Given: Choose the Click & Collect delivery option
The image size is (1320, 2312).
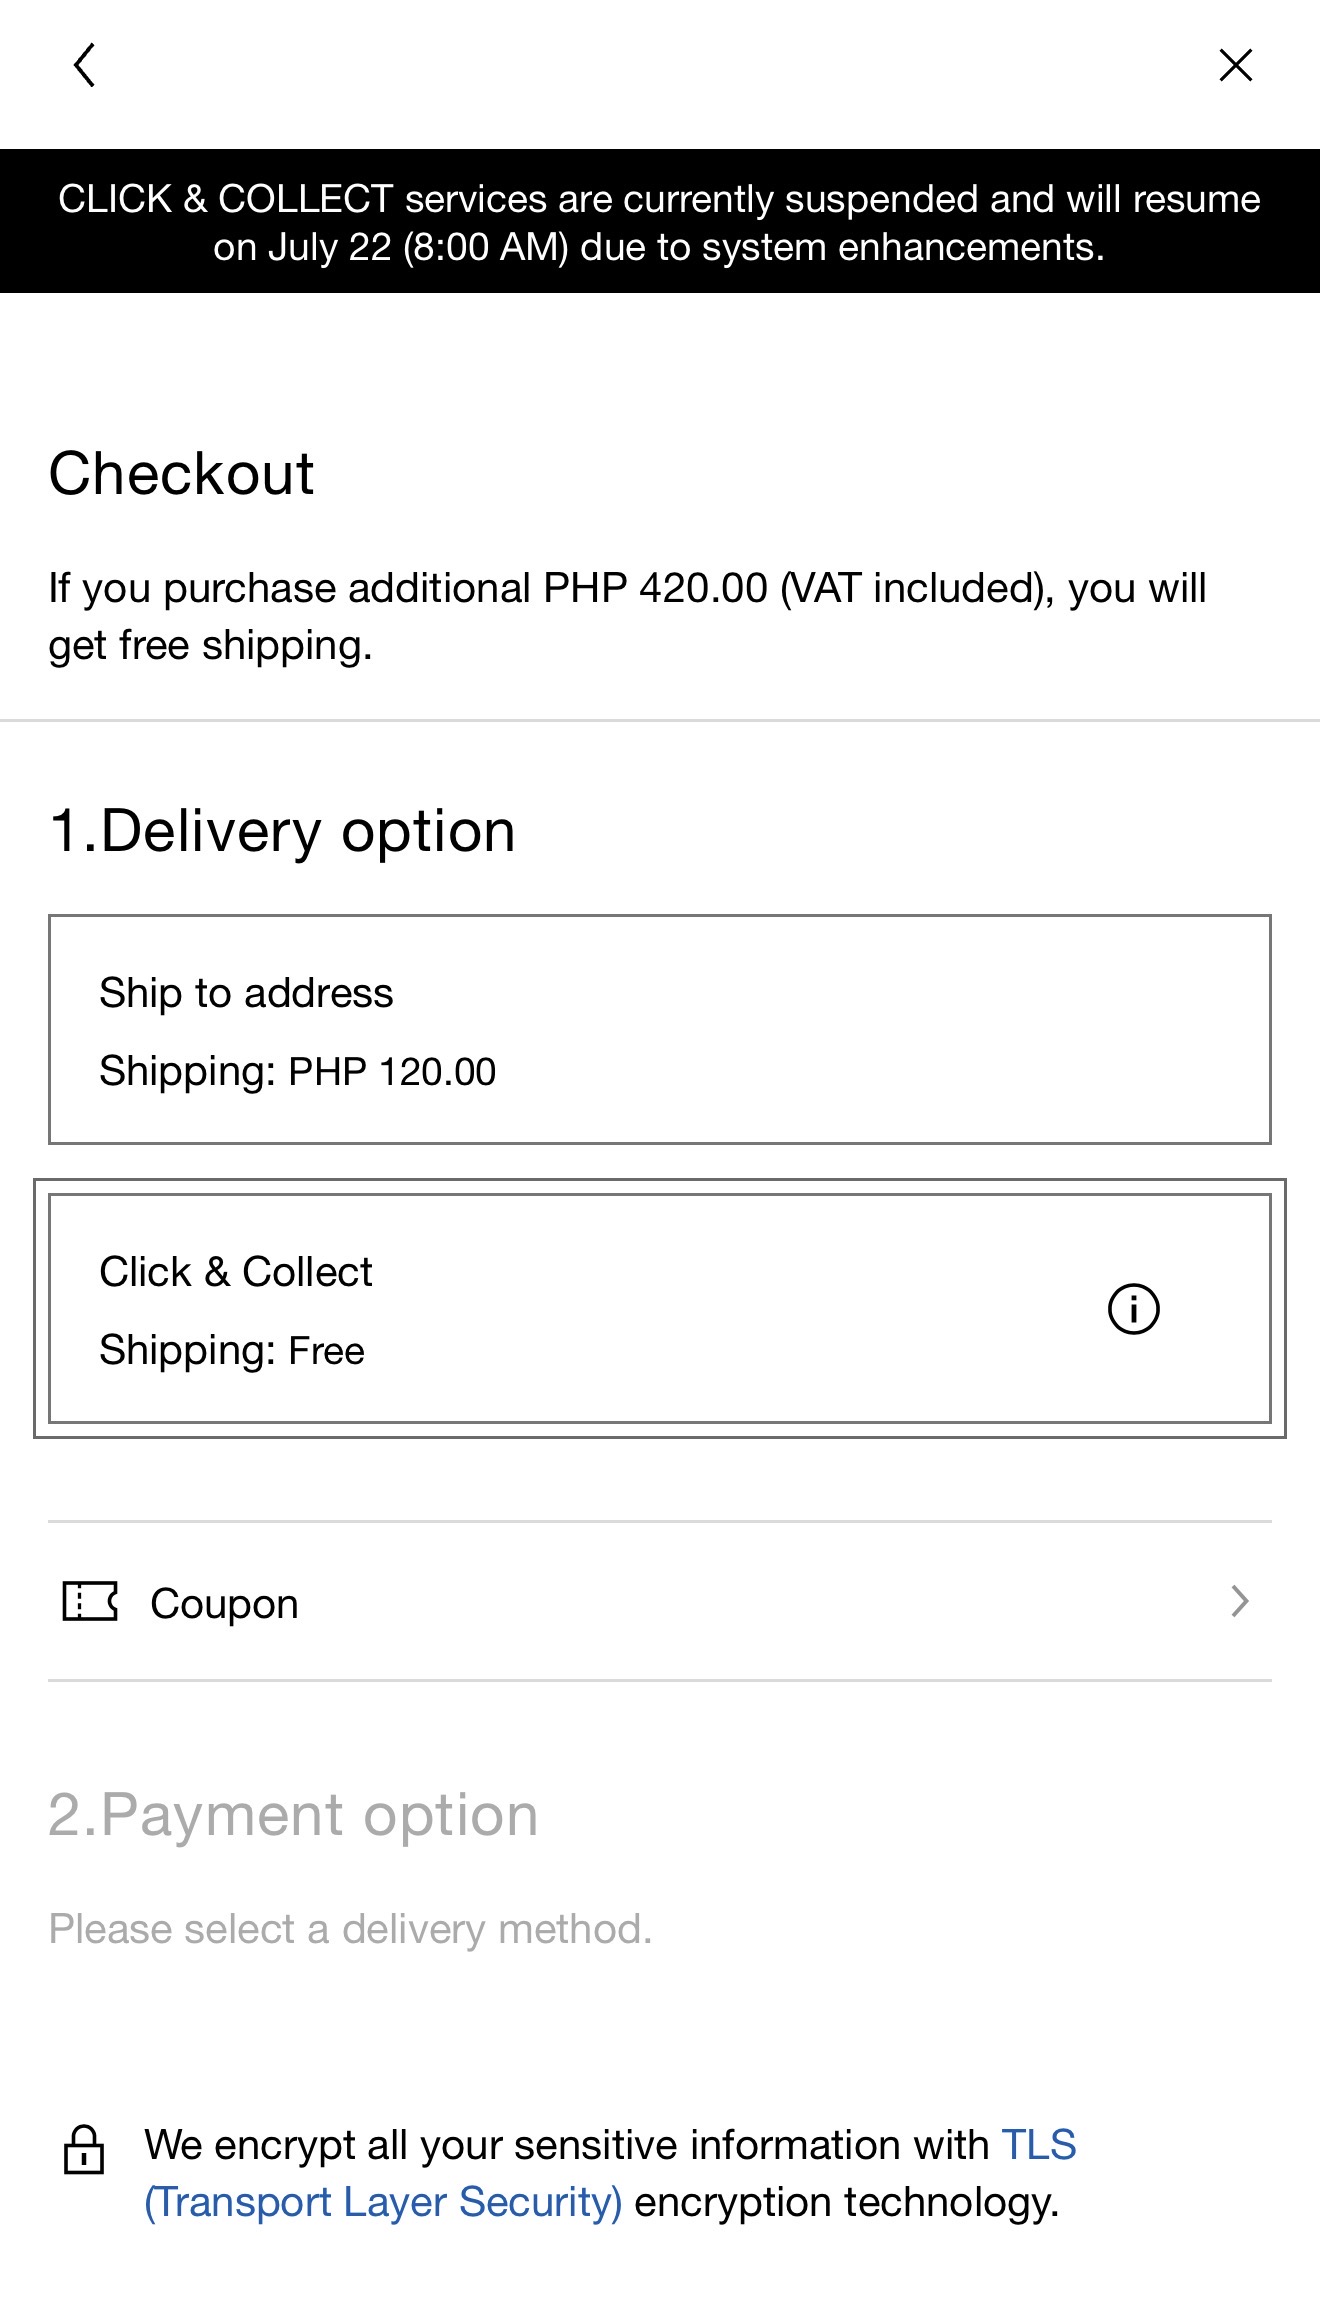Looking at the screenshot, I should pyautogui.click(x=660, y=1308).
